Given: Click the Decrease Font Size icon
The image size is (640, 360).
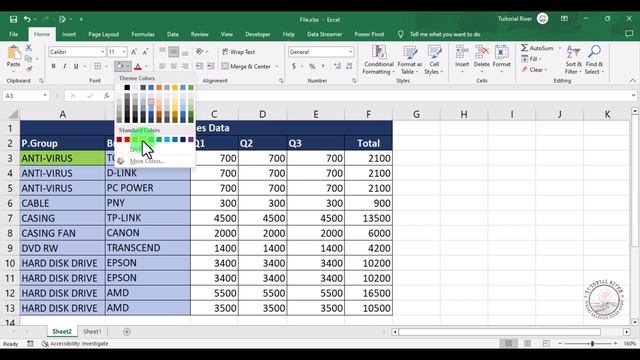Looking at the screenshot, I should pyautogui.click(x=145, y=52).
